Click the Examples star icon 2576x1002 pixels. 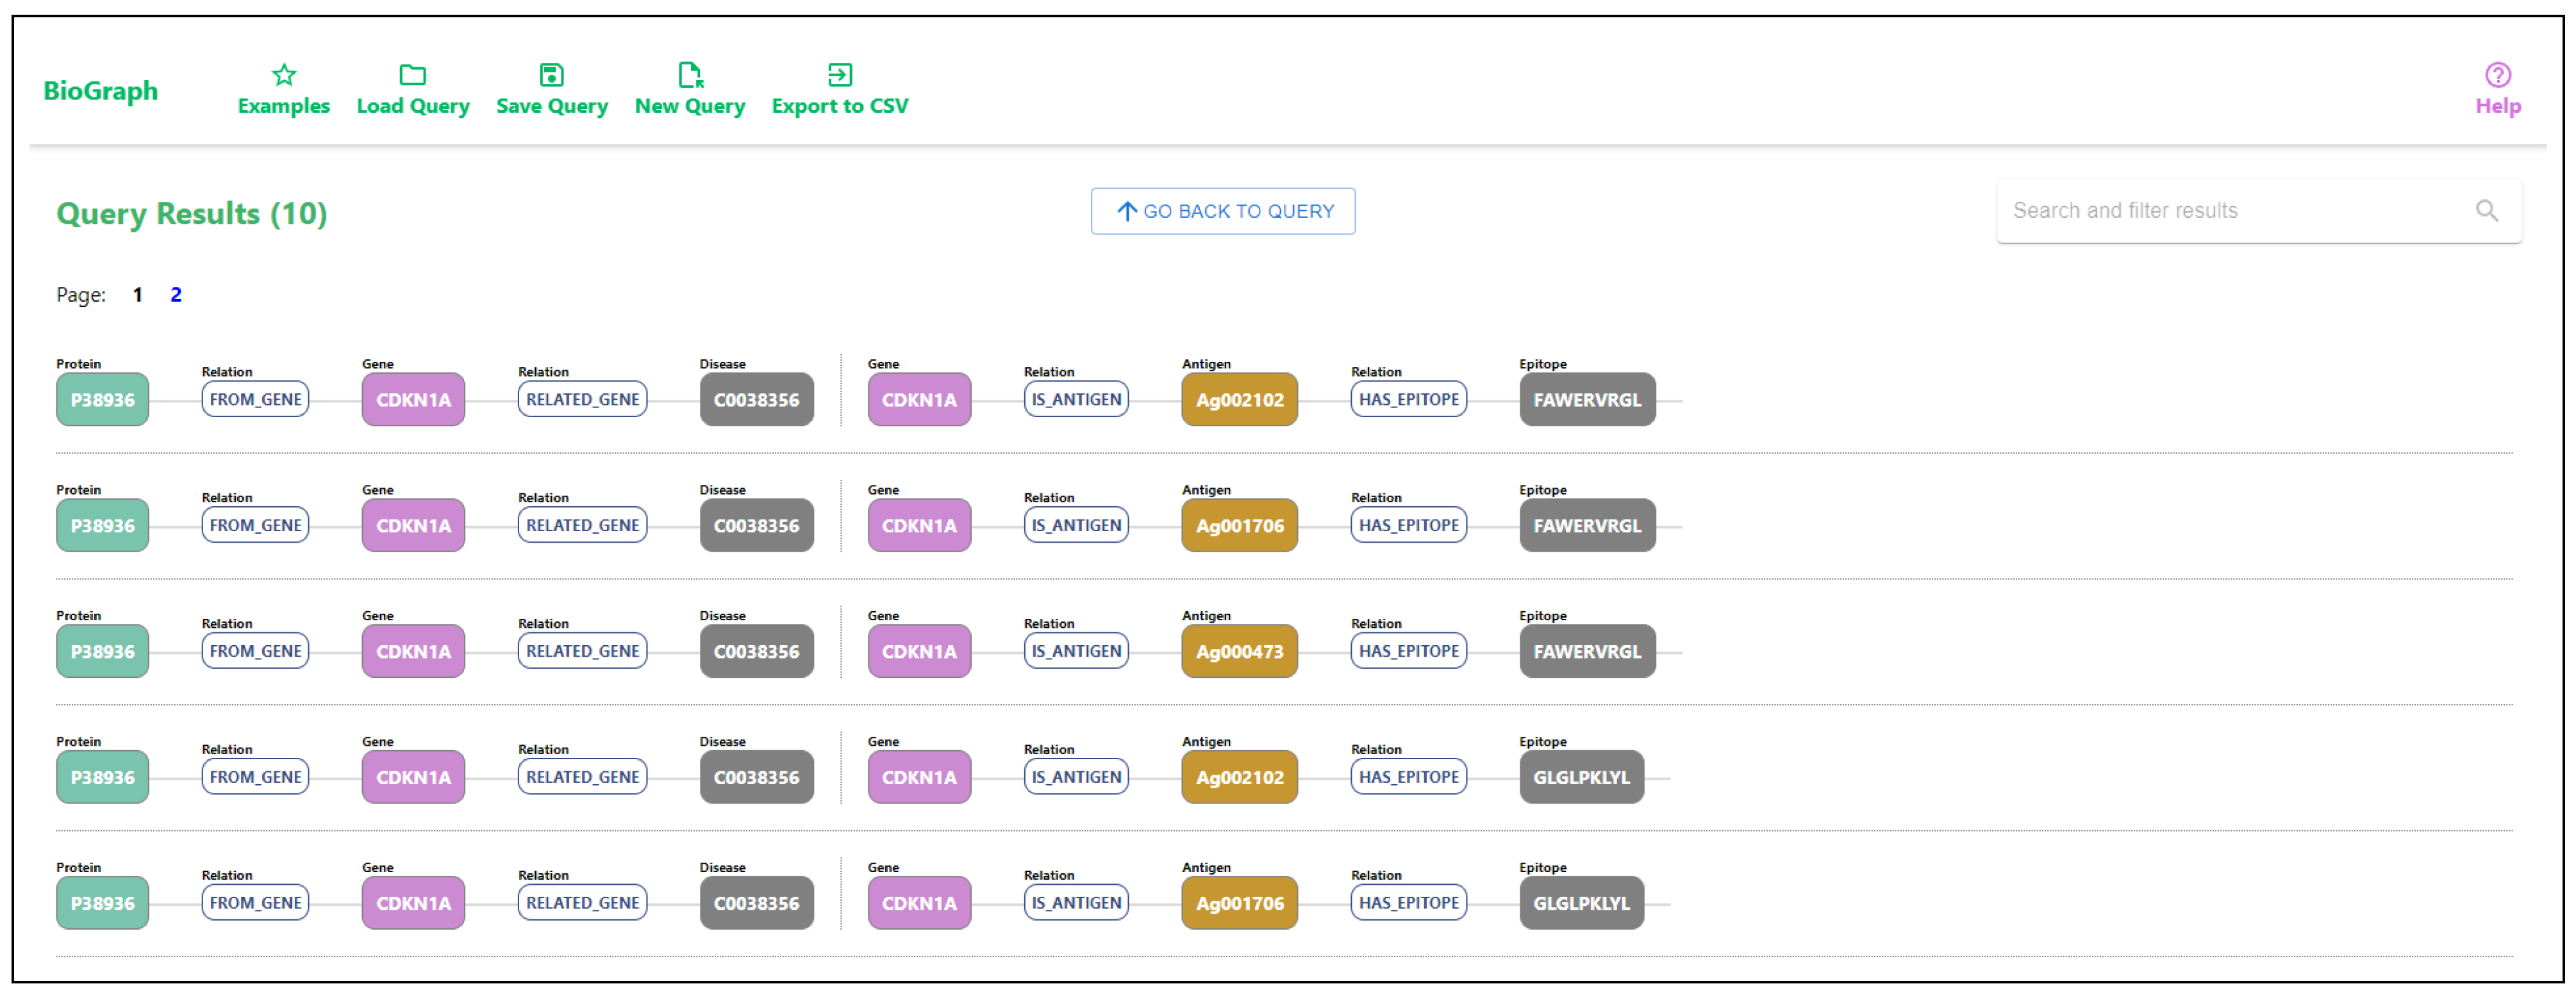click(x=284, y=75)
